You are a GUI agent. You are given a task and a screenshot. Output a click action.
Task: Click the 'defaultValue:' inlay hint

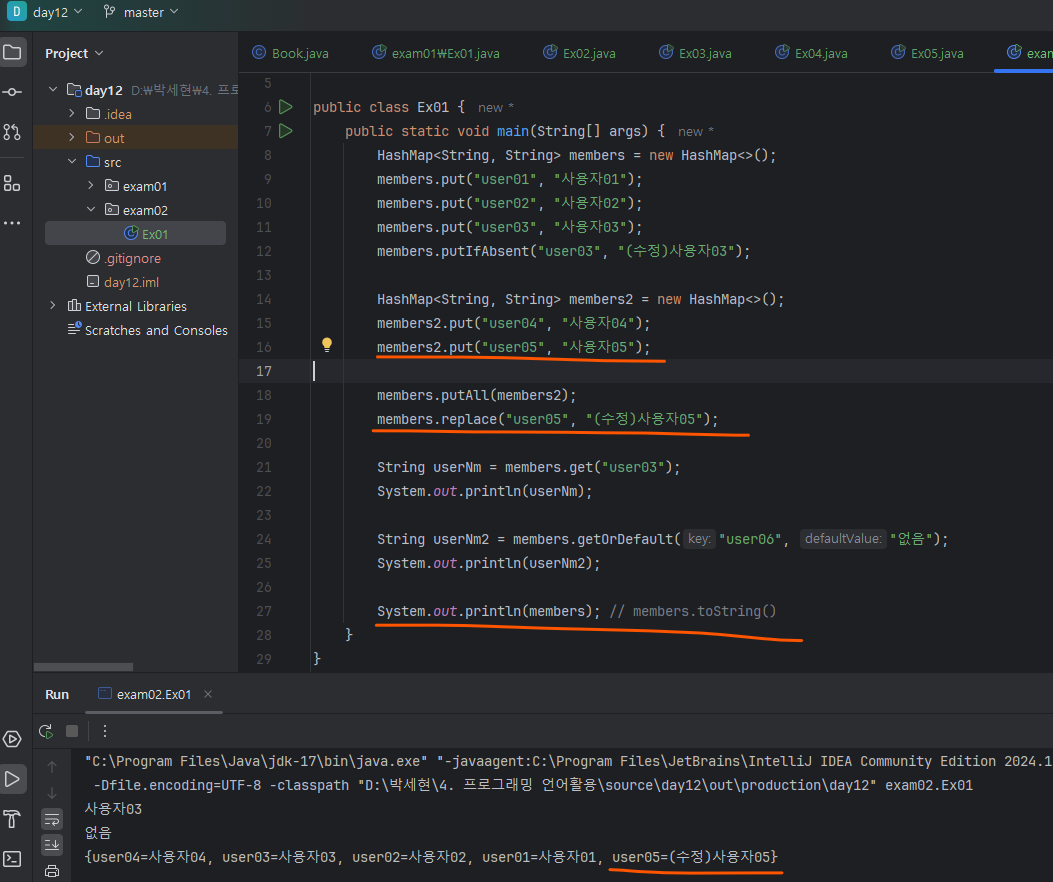(x=843, y=539)
